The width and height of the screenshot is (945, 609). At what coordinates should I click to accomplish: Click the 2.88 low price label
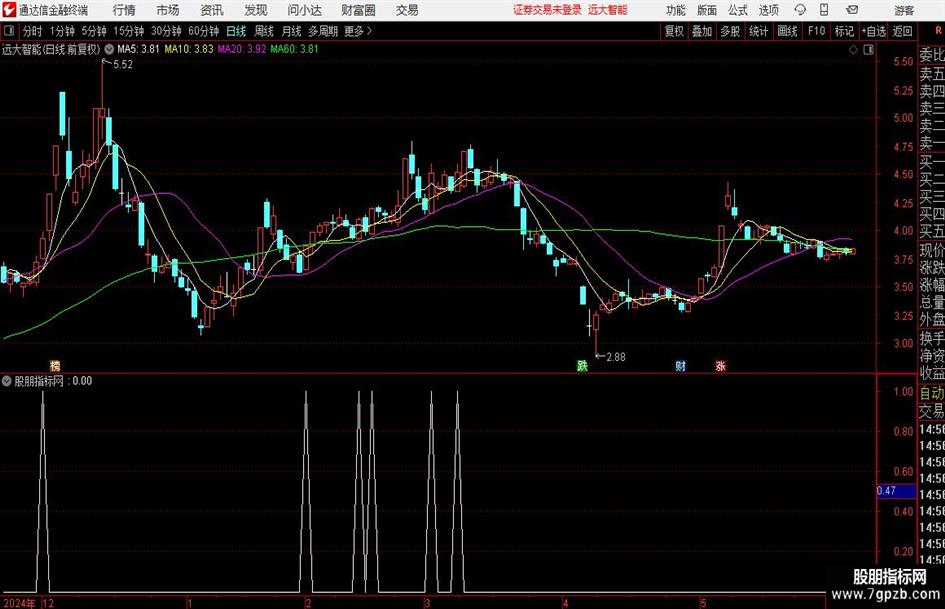coord(615,357)
